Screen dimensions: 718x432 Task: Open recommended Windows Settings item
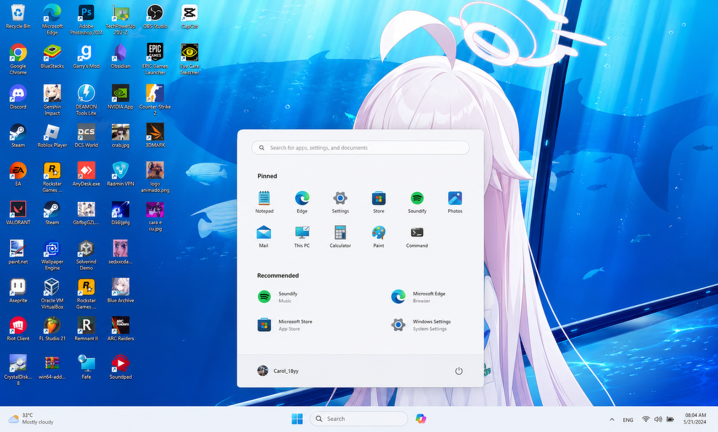(x=421, y=325)
